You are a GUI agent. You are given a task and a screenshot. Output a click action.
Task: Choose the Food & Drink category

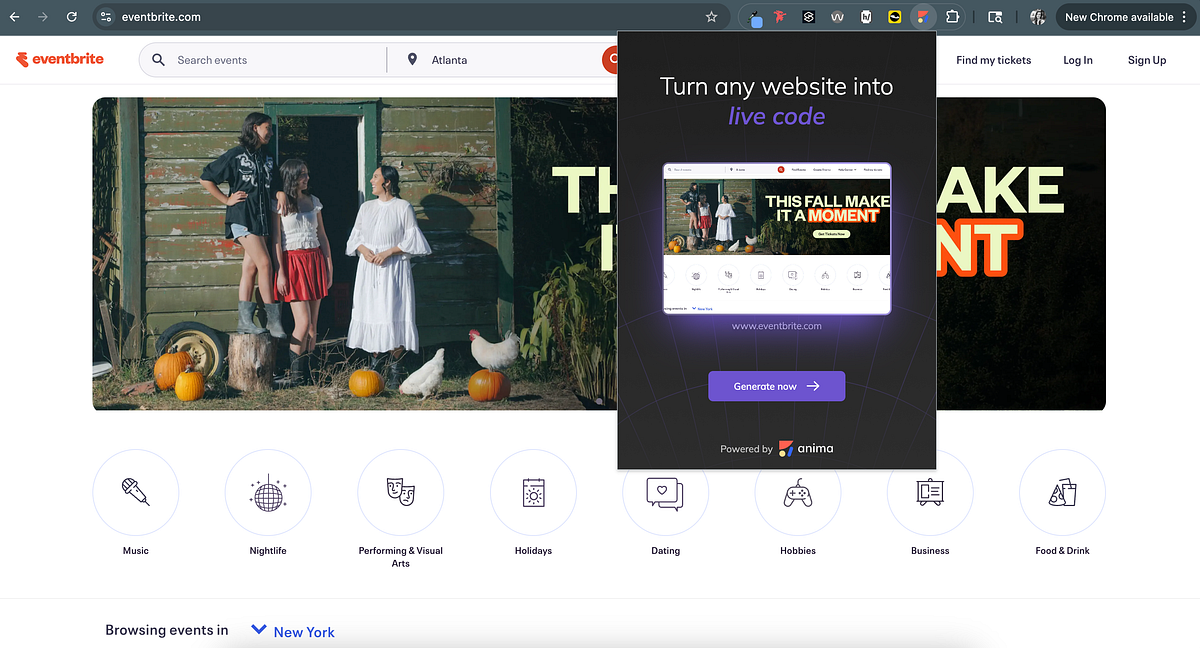pyautogui.click(x=1062, y=493)
